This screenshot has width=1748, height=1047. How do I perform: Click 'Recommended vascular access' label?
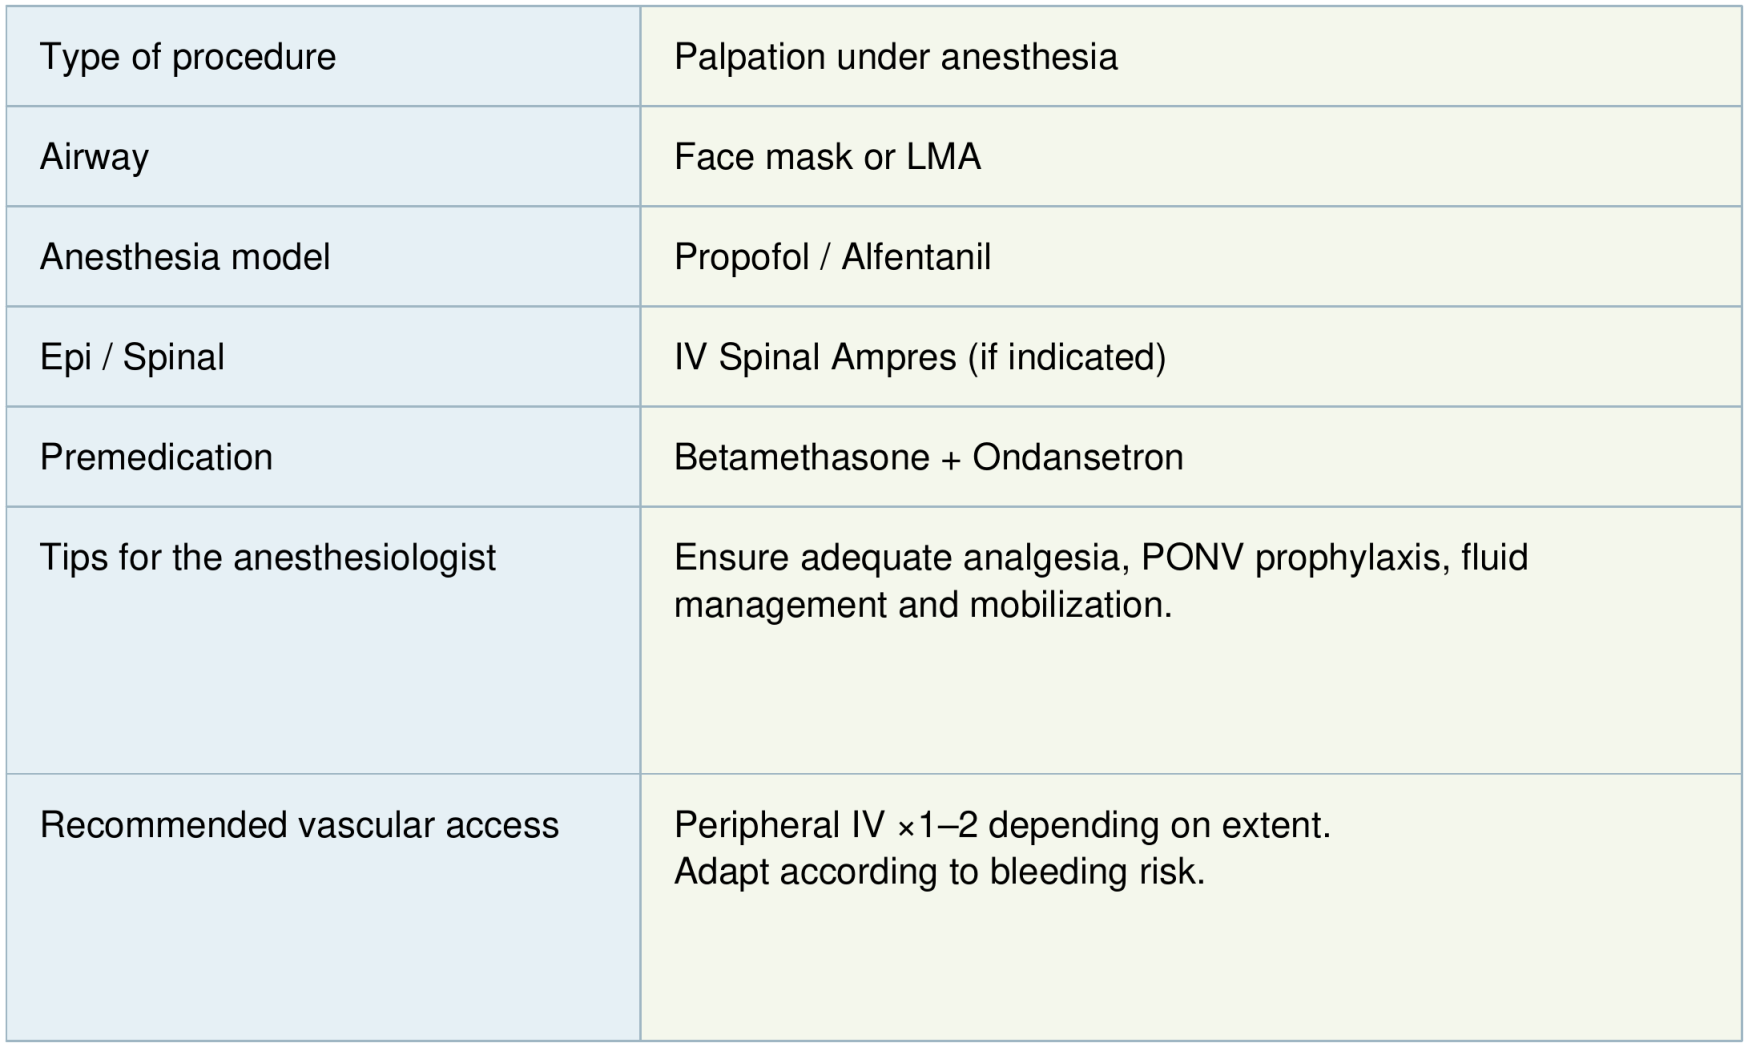click(x=299, y=825)
